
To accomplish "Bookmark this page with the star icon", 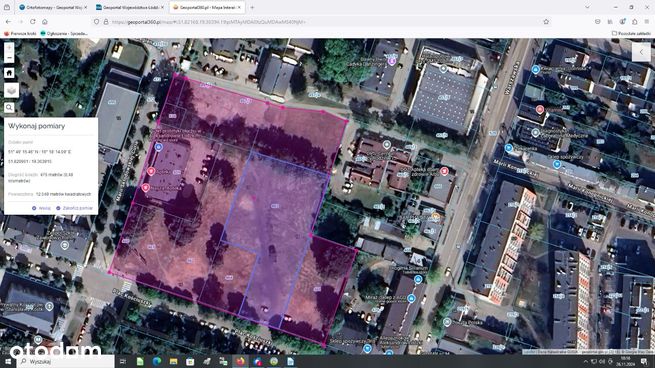I will tap(546, 22).
